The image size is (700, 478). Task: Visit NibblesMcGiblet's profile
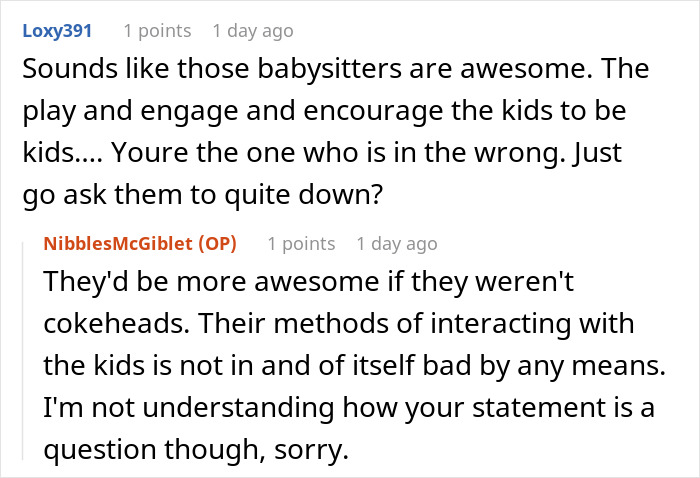(118, 244)
